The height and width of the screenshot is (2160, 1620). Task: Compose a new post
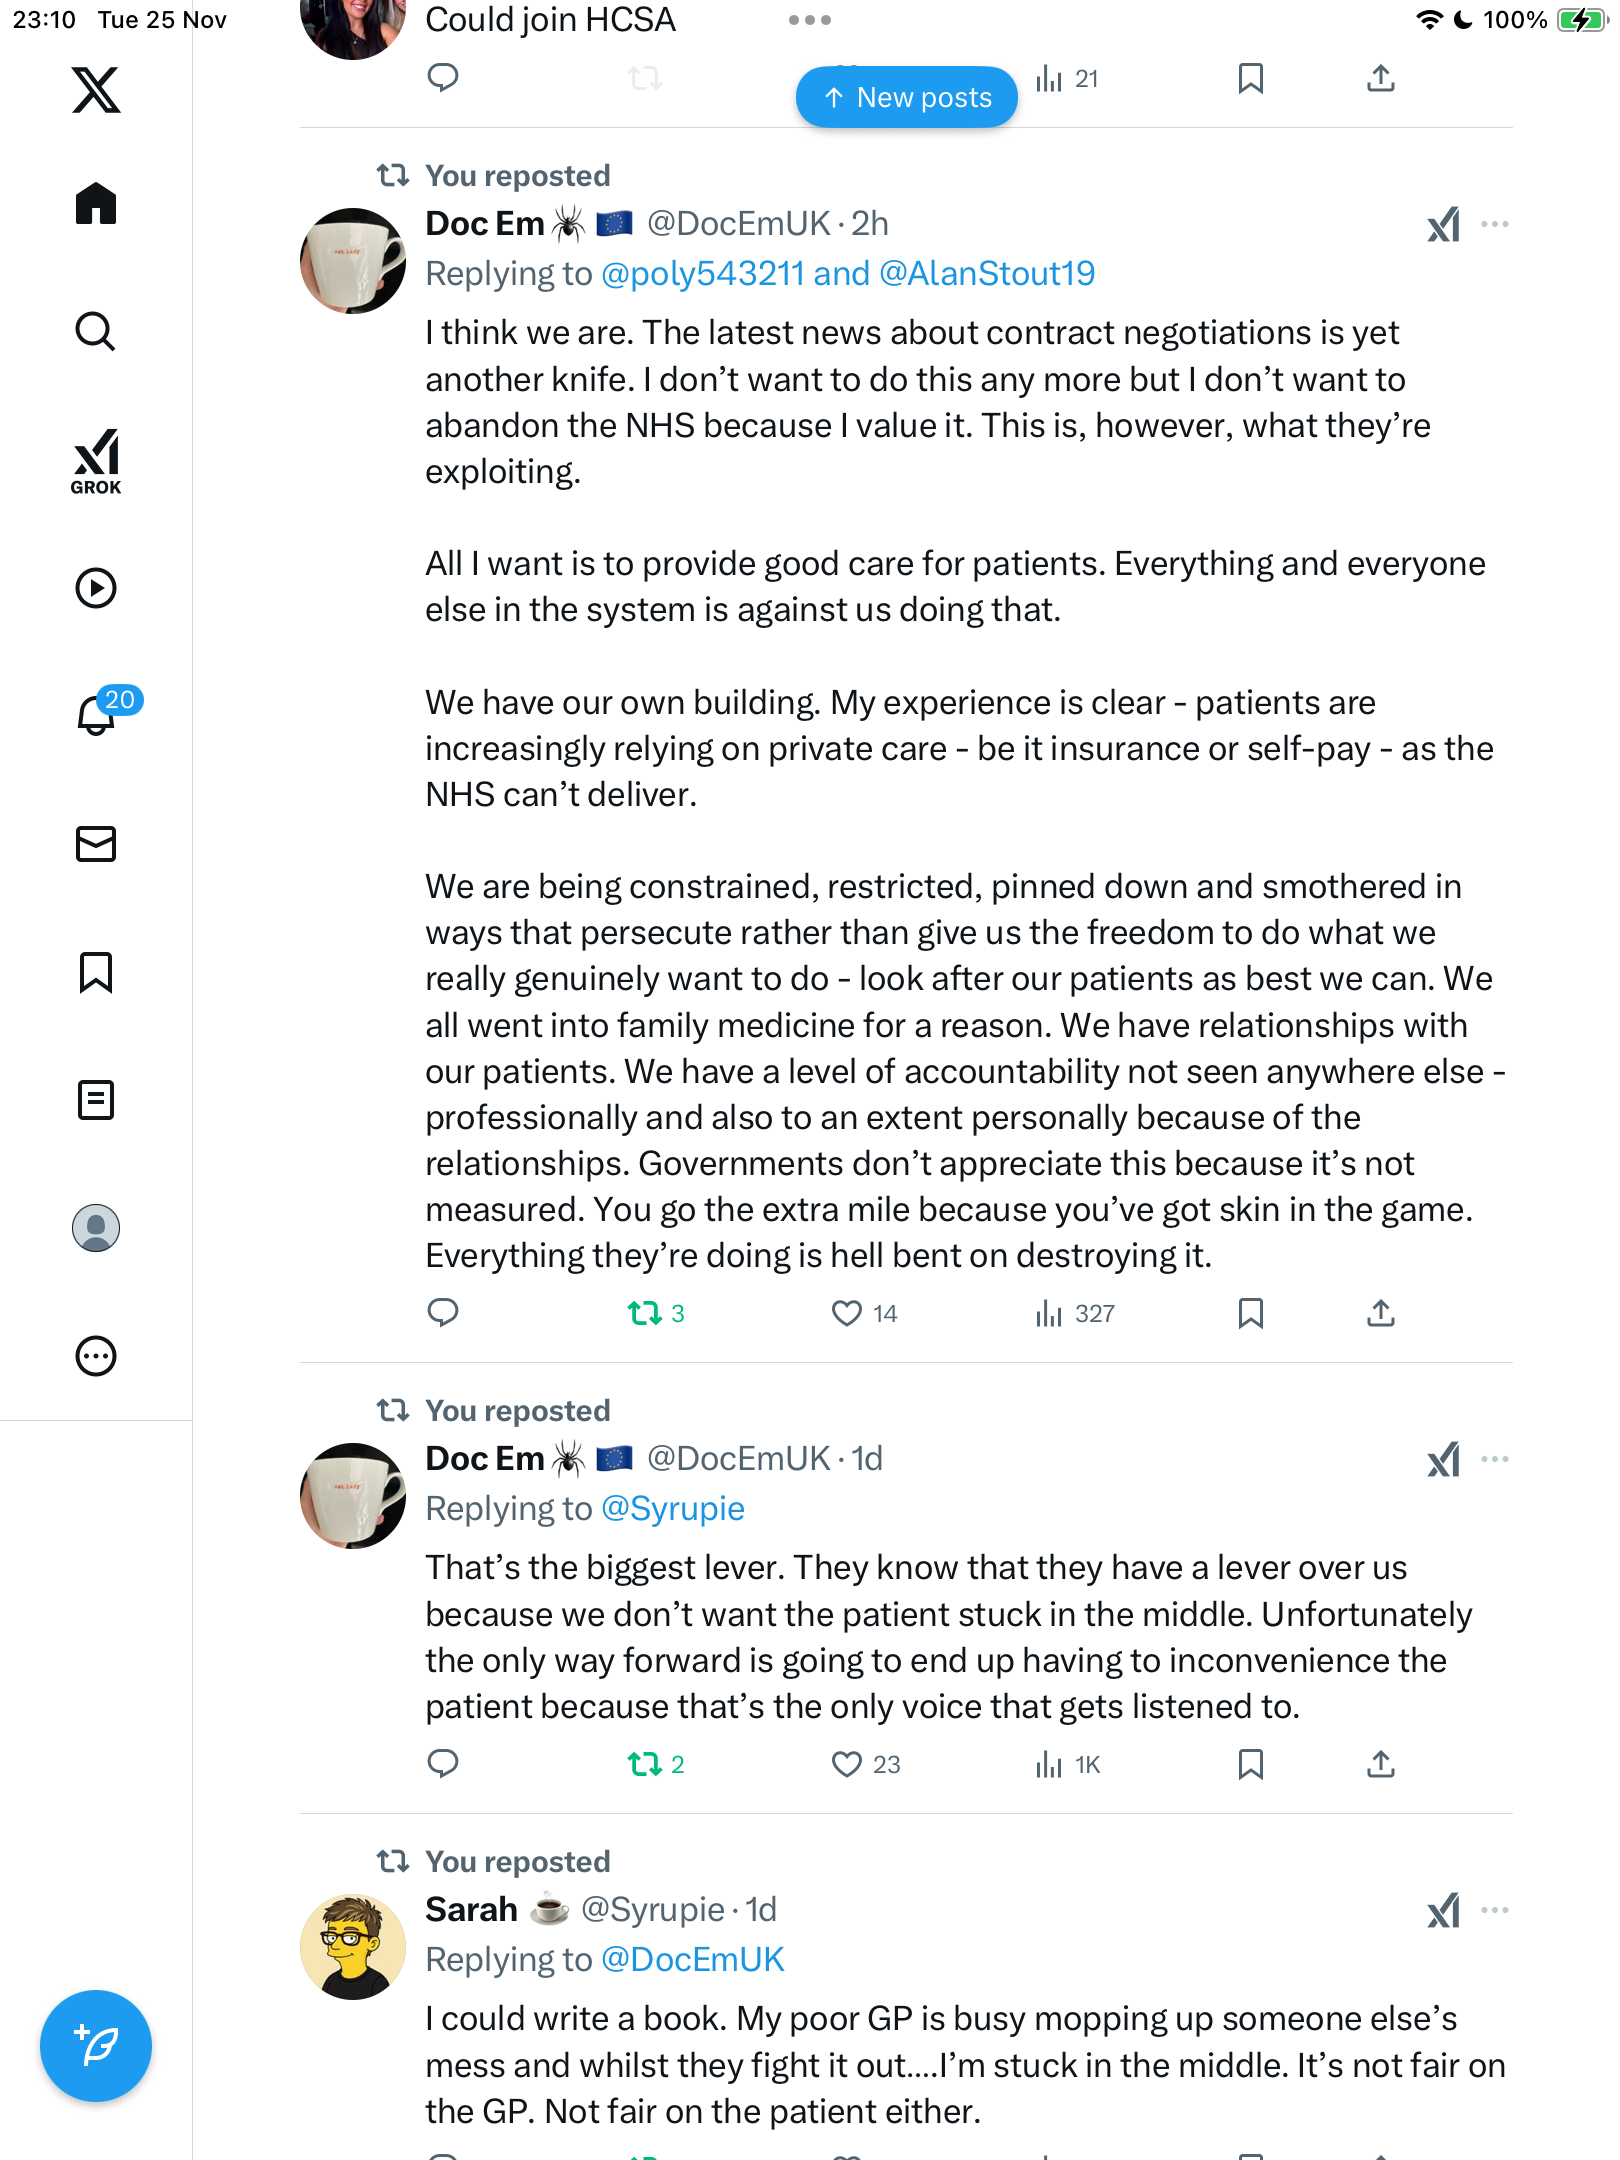96,2046
